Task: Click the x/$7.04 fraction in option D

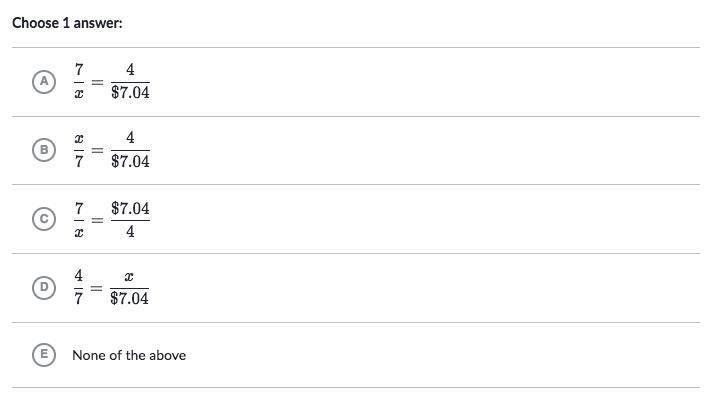Action: [130, 287]
